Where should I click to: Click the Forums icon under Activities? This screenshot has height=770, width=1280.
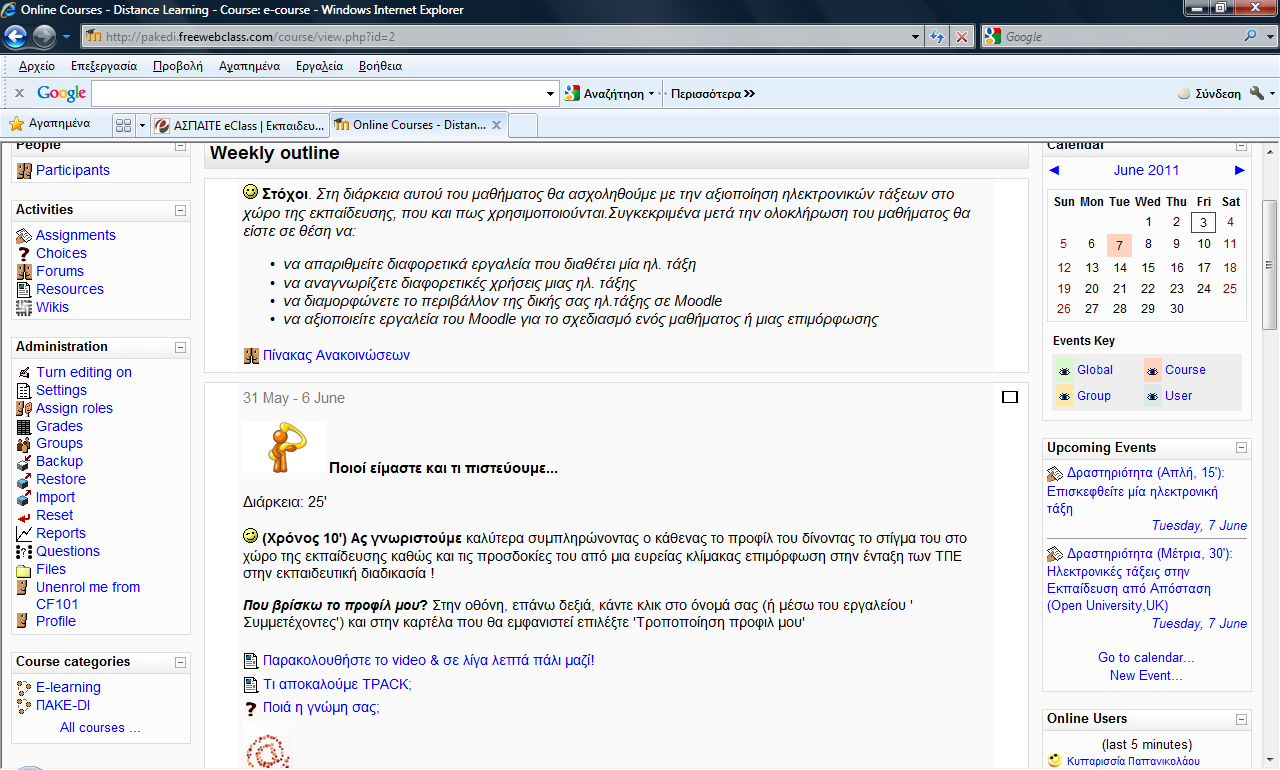point(24,271)
